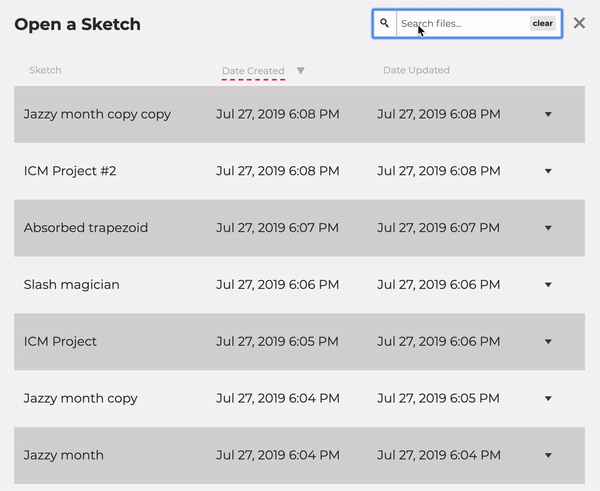The image size is (600, 491).
Task: Clear the search field with clear button
Action: [x=543, y=23]
